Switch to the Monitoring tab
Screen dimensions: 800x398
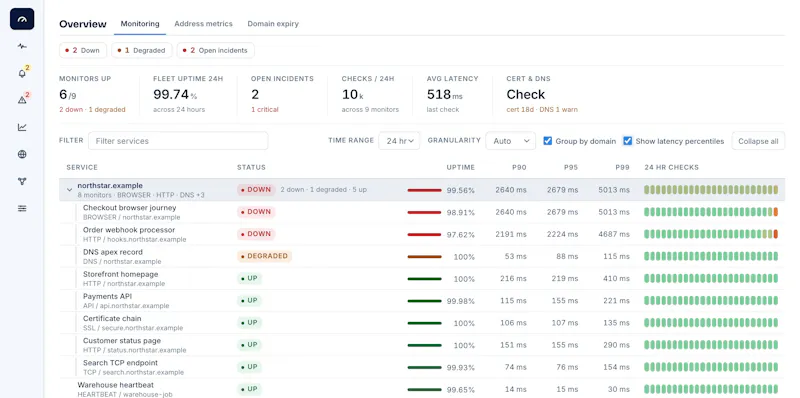(140, 23)
